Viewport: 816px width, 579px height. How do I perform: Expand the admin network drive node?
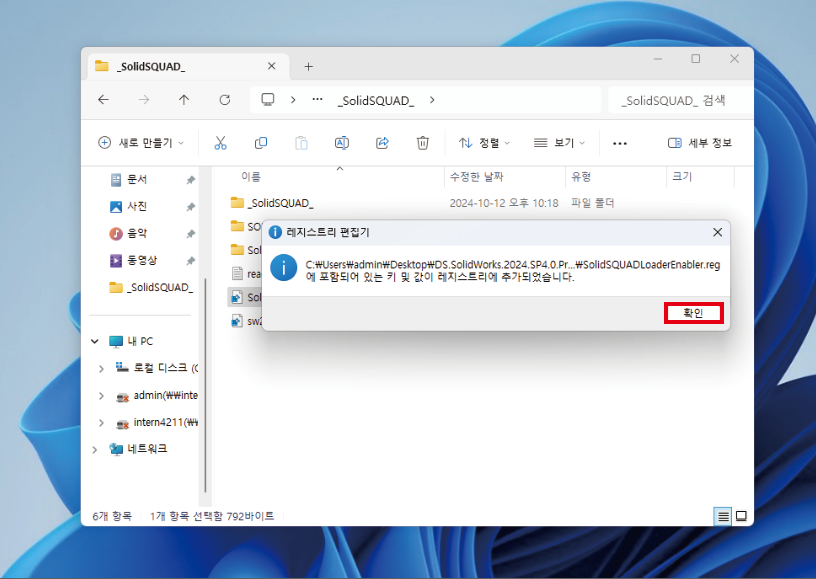point(101,395)
